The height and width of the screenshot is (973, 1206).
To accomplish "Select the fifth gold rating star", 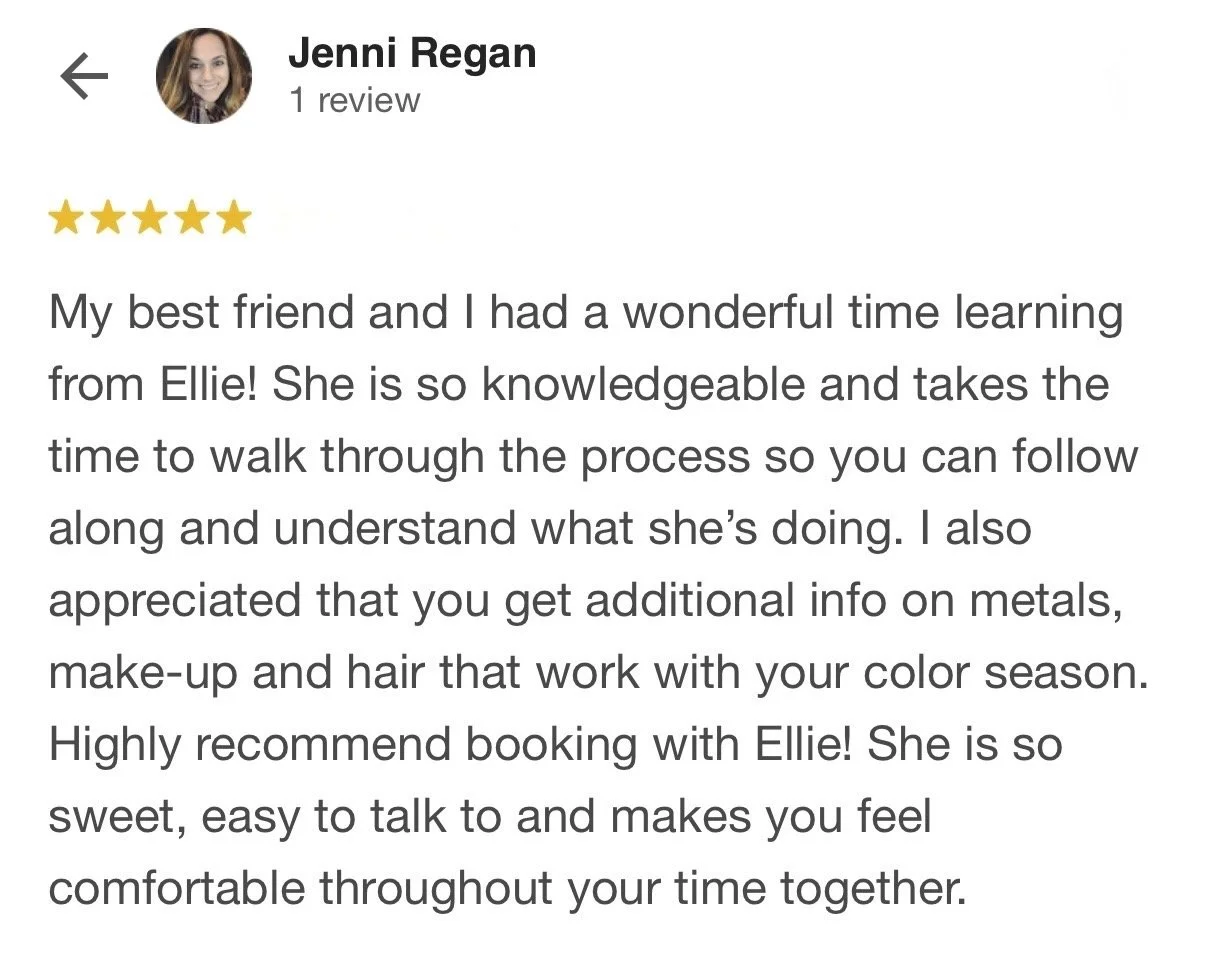I will 233,216.
